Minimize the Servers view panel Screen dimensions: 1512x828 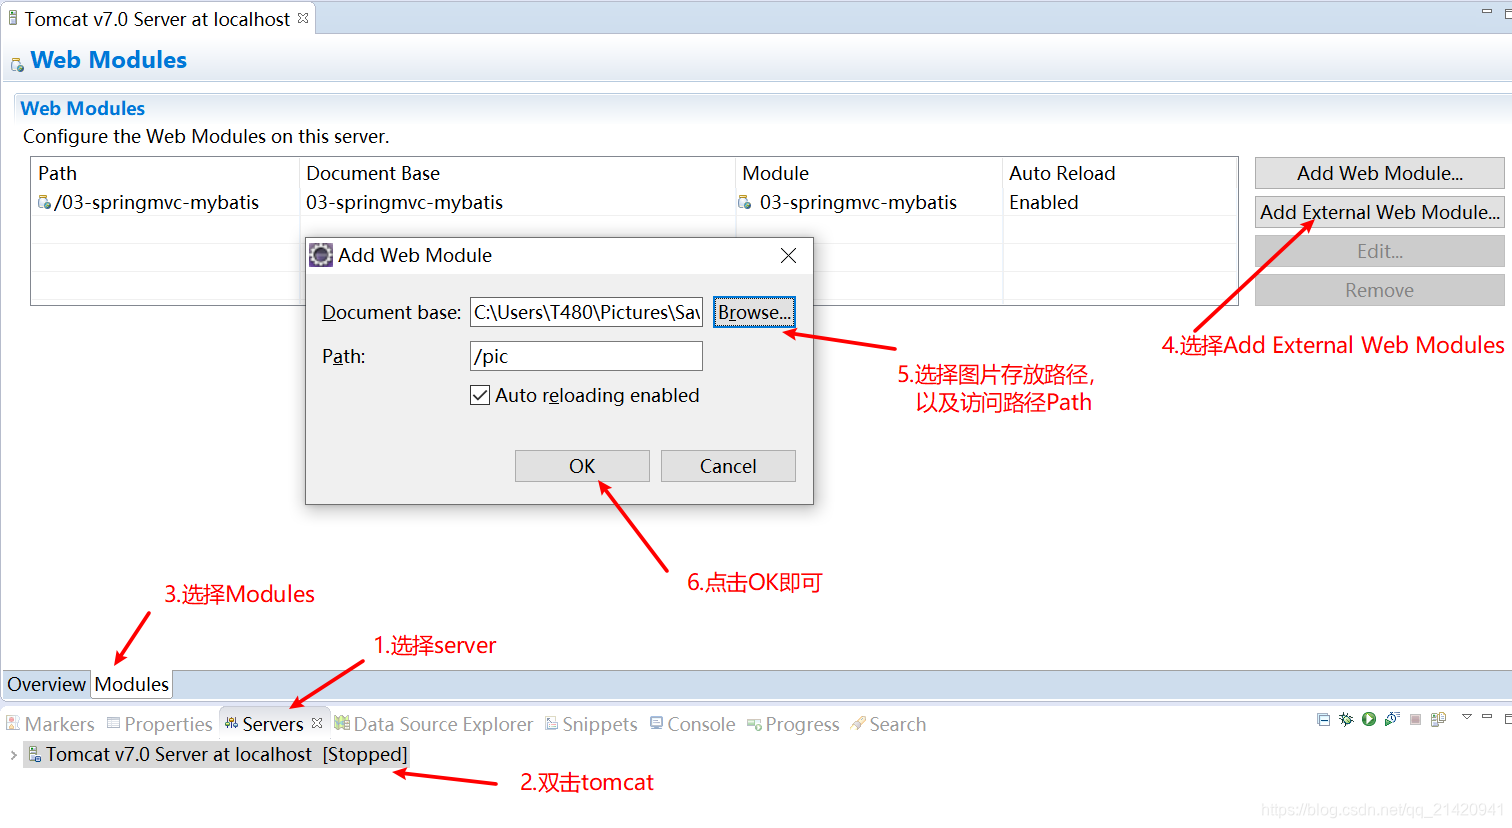point(1487,717)
